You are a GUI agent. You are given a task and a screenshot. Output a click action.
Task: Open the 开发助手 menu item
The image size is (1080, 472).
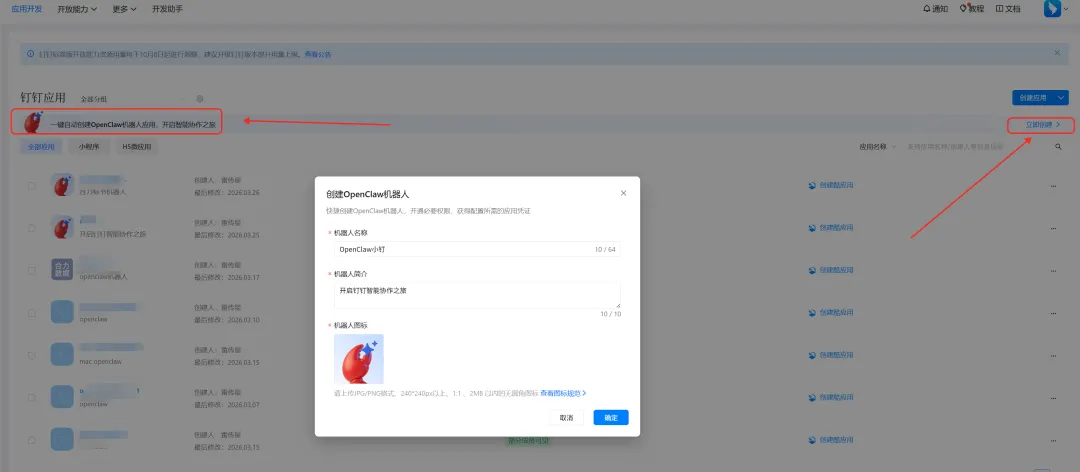tap(167, 9)
